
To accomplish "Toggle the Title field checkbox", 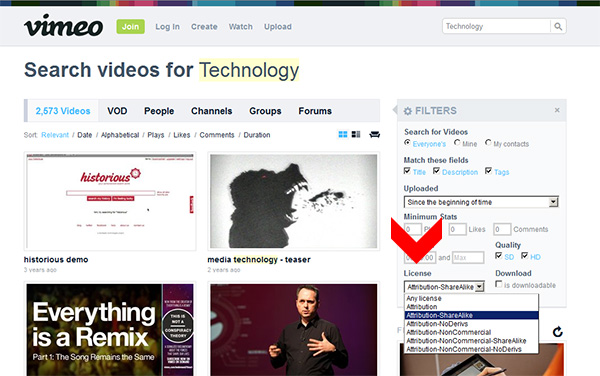I will 407,171.
